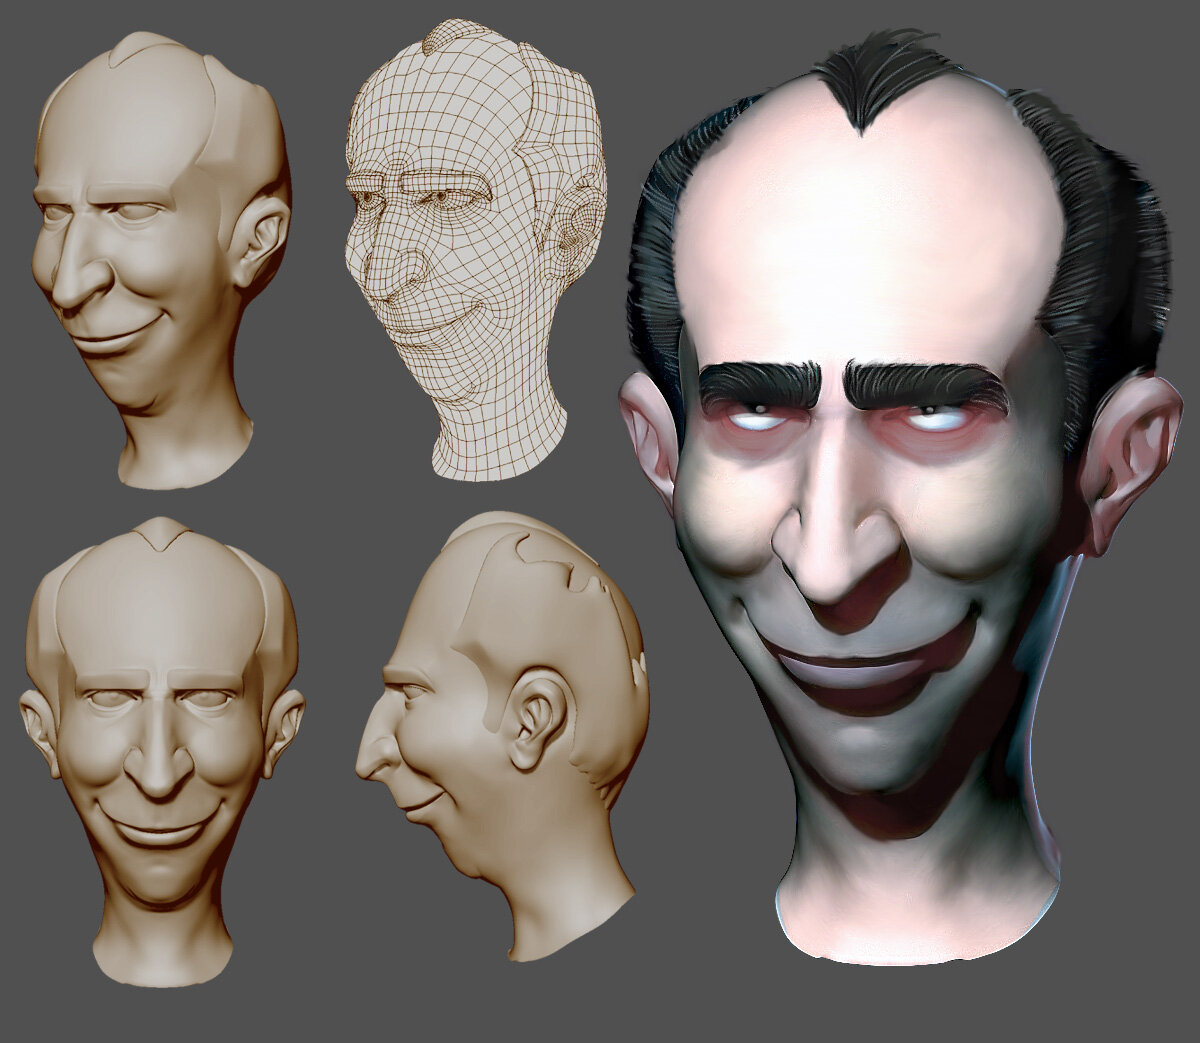Select the wireframe mesh head render
The height and width of the screenshot is (1043, 1200).
point(476,250)
